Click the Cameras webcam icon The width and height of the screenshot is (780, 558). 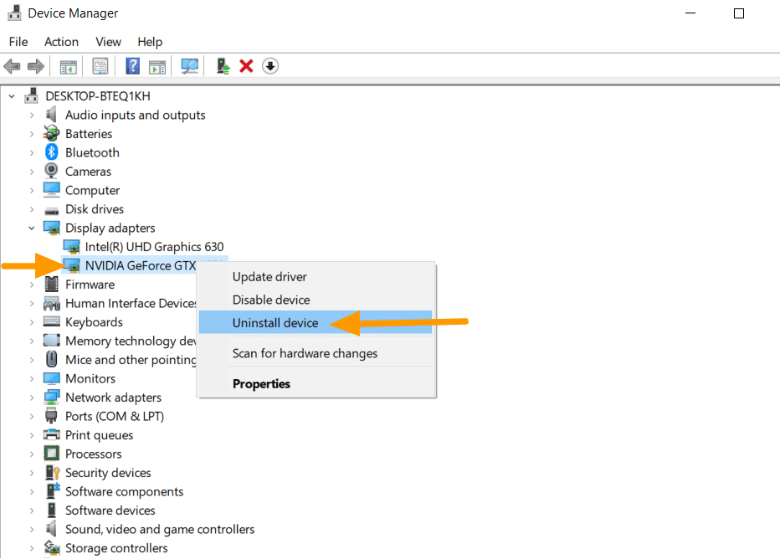click(51, 171)
